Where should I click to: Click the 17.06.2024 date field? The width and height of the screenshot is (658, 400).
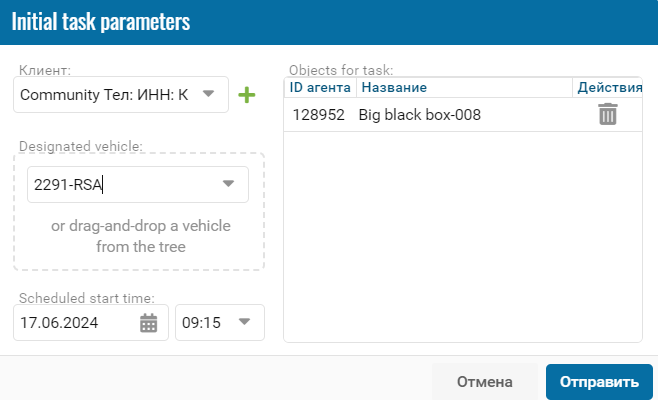tap(91, 322)
